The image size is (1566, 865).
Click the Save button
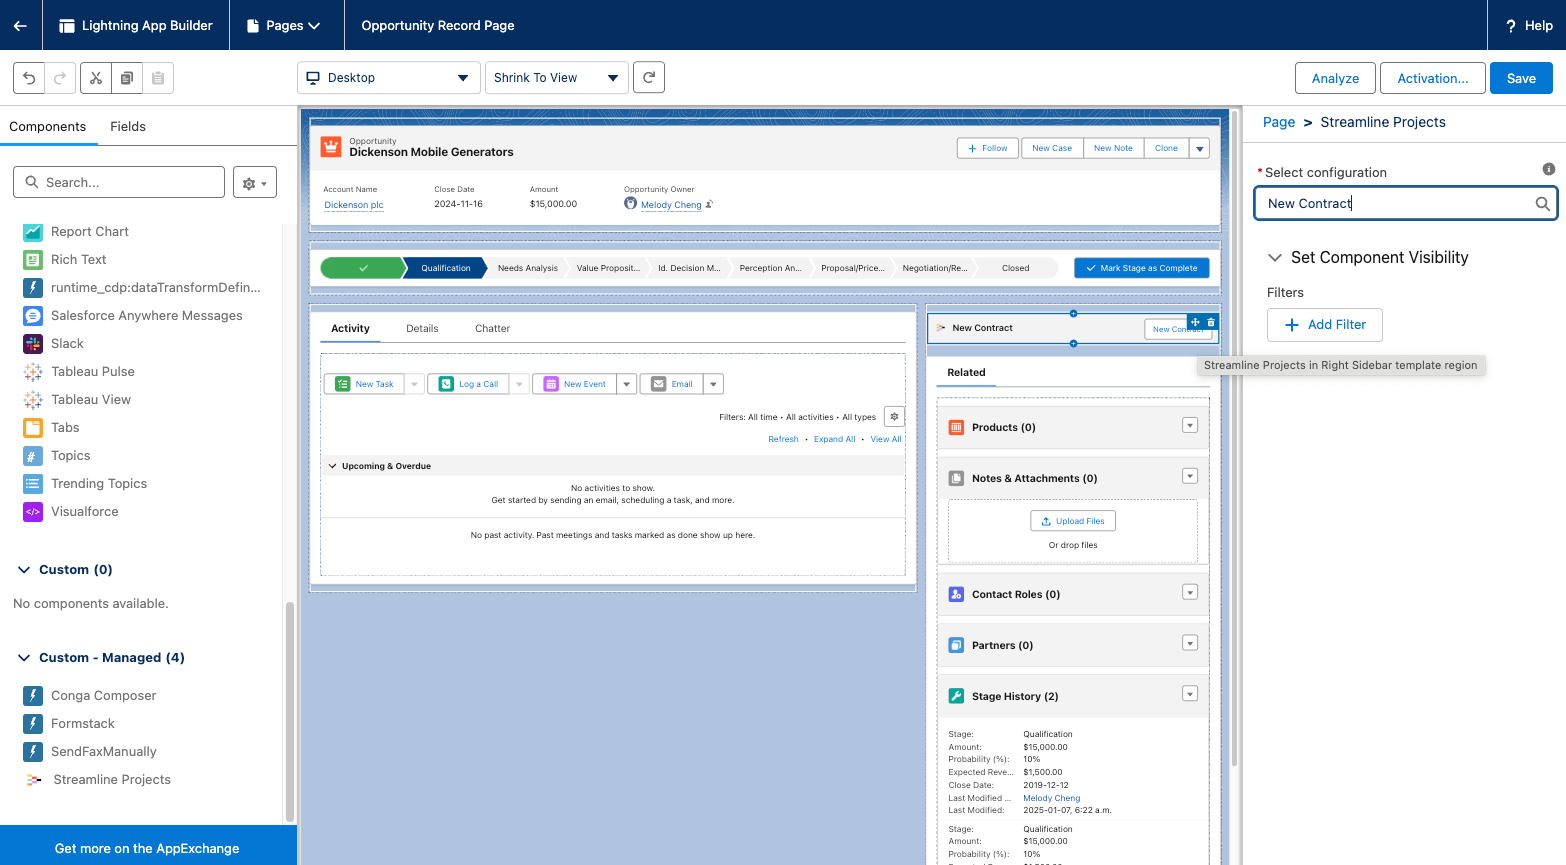pyautogui.click(x=1520, y=78)
